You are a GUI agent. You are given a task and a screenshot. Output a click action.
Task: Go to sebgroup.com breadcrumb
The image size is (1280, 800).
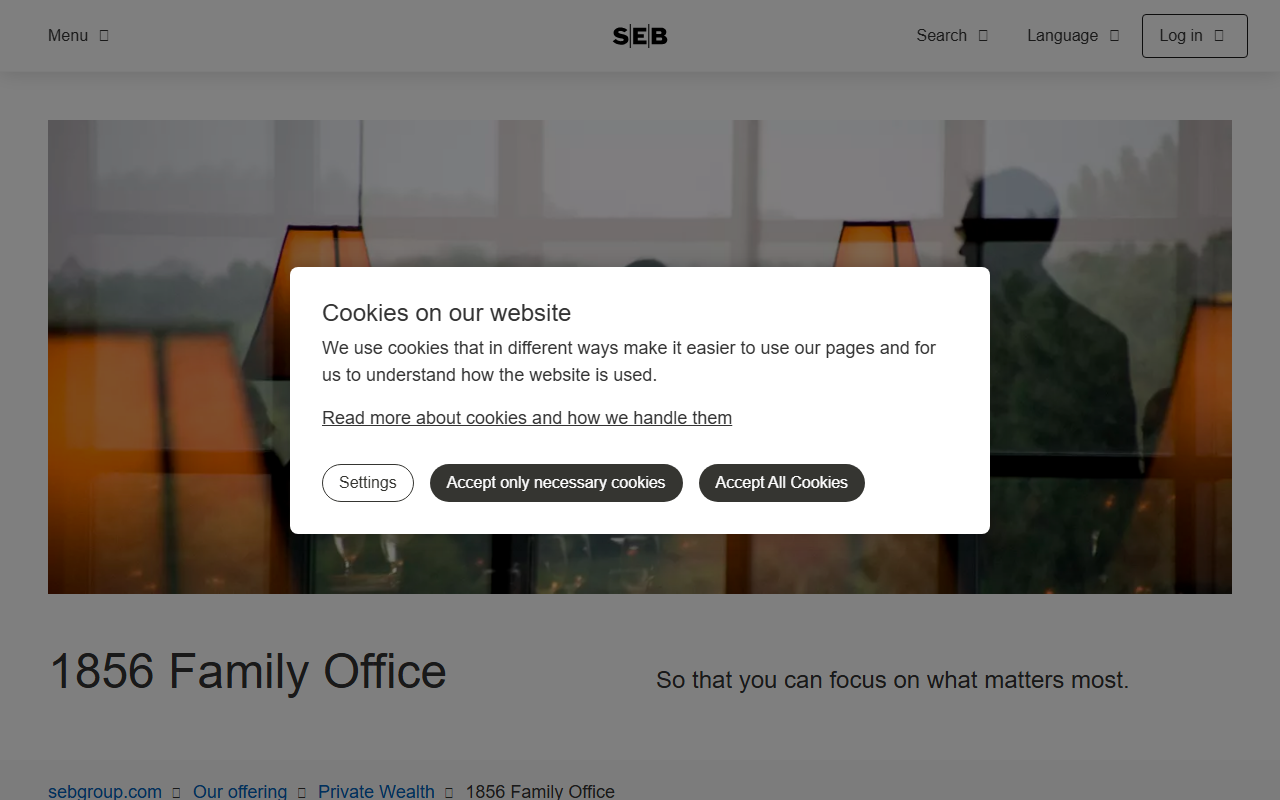(x=105, y=791)
